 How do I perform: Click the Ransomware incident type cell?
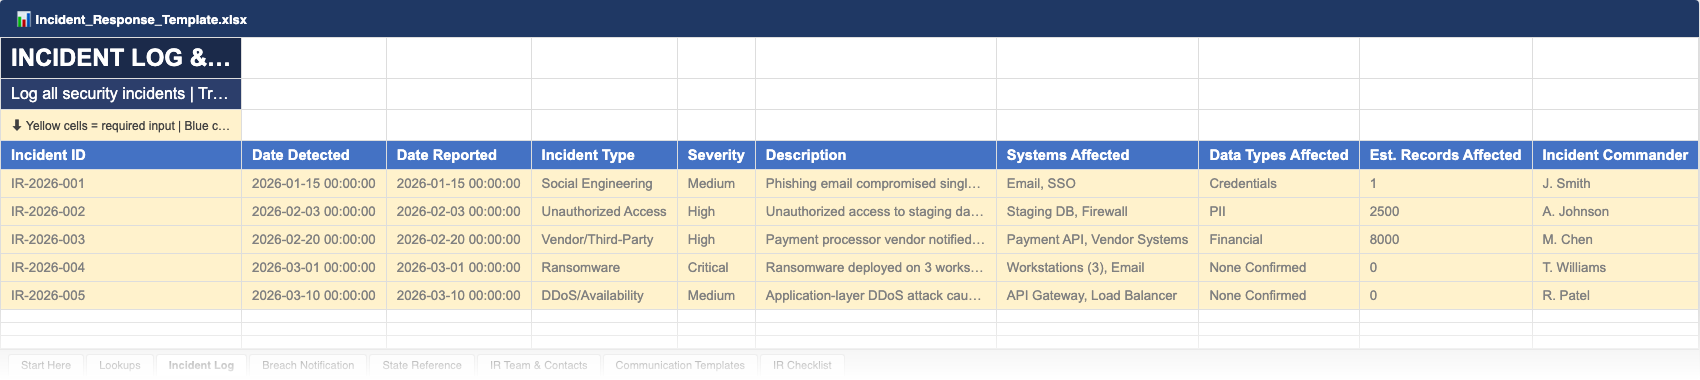click(x=604, y=268)
